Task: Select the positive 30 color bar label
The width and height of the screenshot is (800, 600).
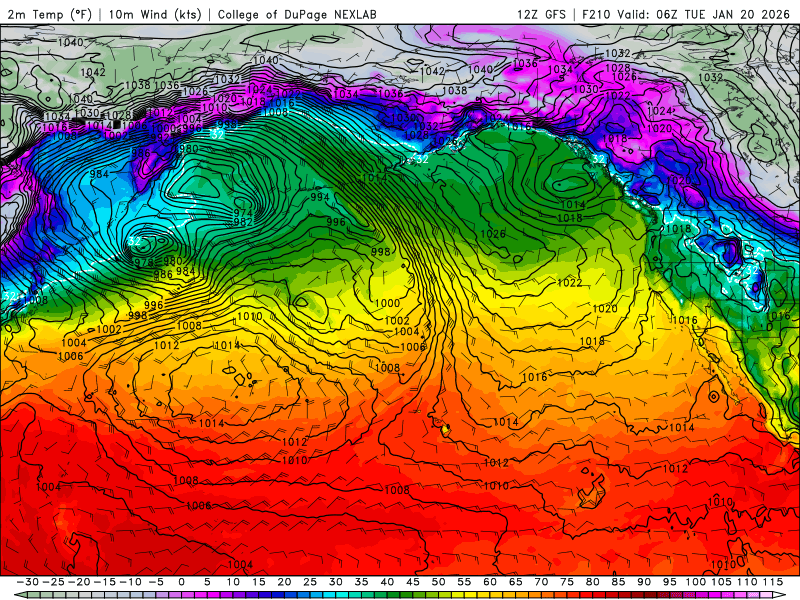Action: point(336,582)
